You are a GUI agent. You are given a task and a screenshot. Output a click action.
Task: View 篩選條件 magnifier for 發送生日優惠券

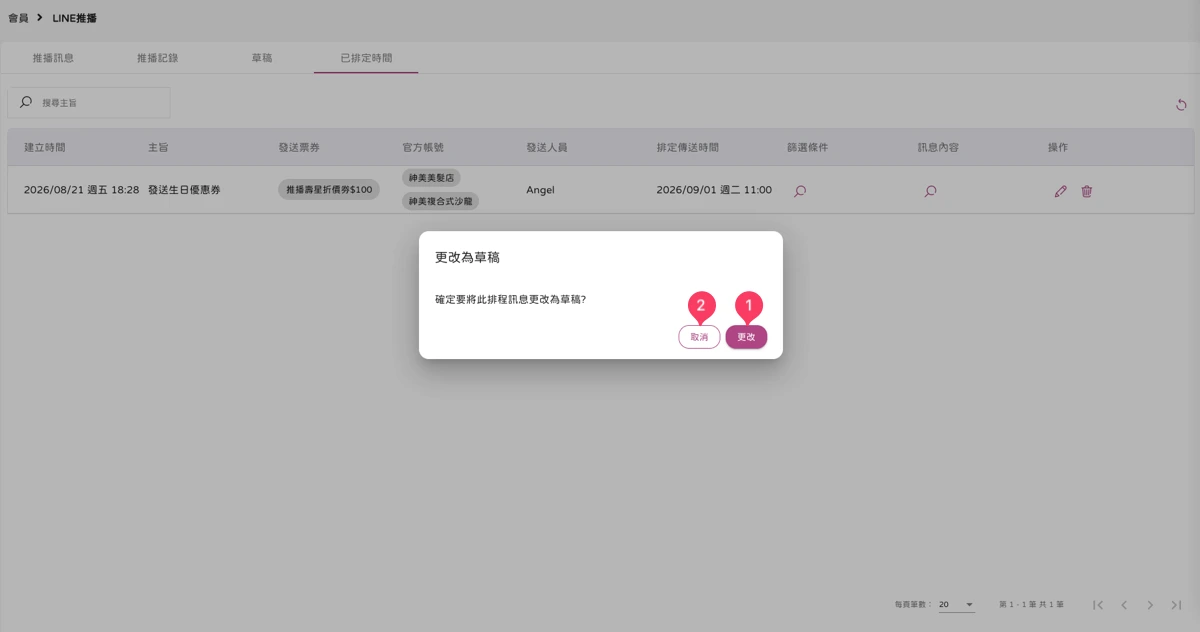tap(800, 191)
